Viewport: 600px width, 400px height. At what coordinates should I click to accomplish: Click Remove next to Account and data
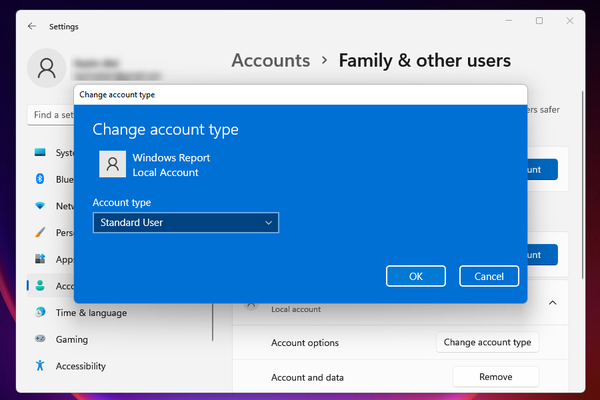point(495,377)
